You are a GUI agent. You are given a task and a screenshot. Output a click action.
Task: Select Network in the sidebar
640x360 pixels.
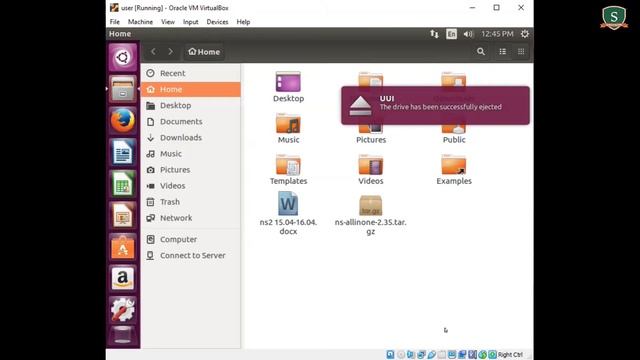191,218
